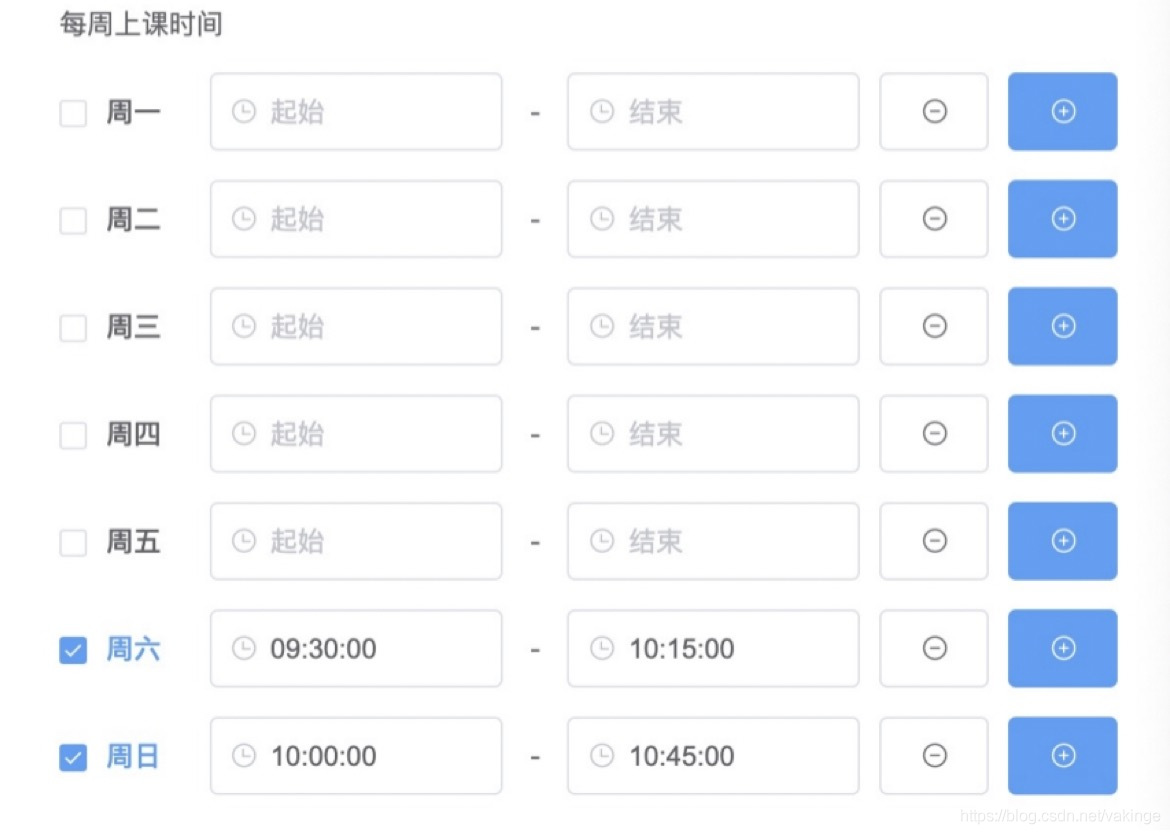Open the 周四 end time picker
The image size is (1170, 834).
click(713, 433)
